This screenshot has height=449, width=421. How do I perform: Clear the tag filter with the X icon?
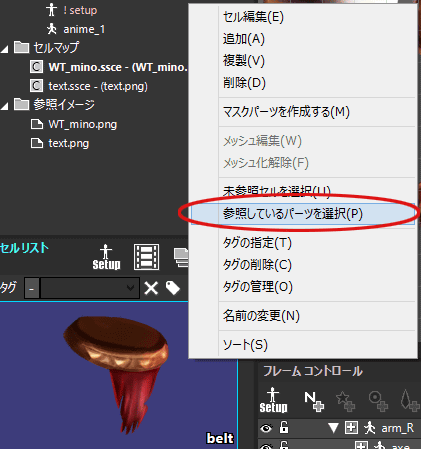pos(151,288)
